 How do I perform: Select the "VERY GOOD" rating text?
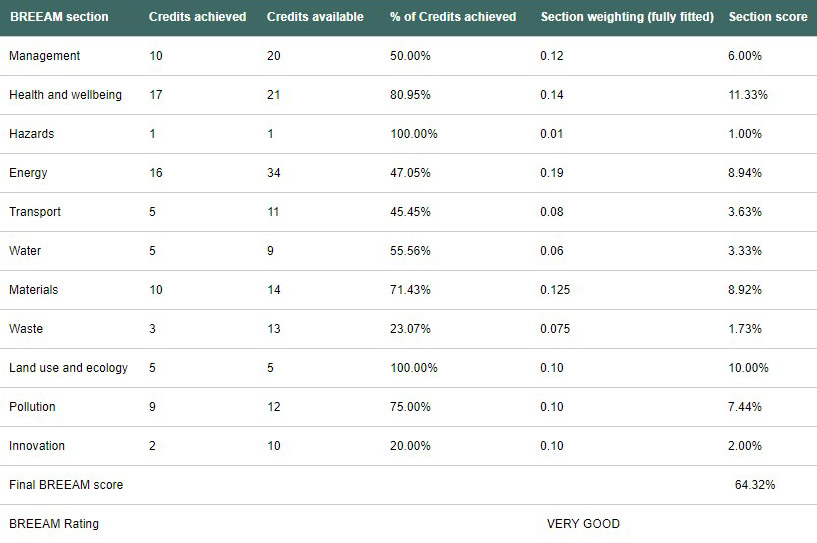point(583,524)
